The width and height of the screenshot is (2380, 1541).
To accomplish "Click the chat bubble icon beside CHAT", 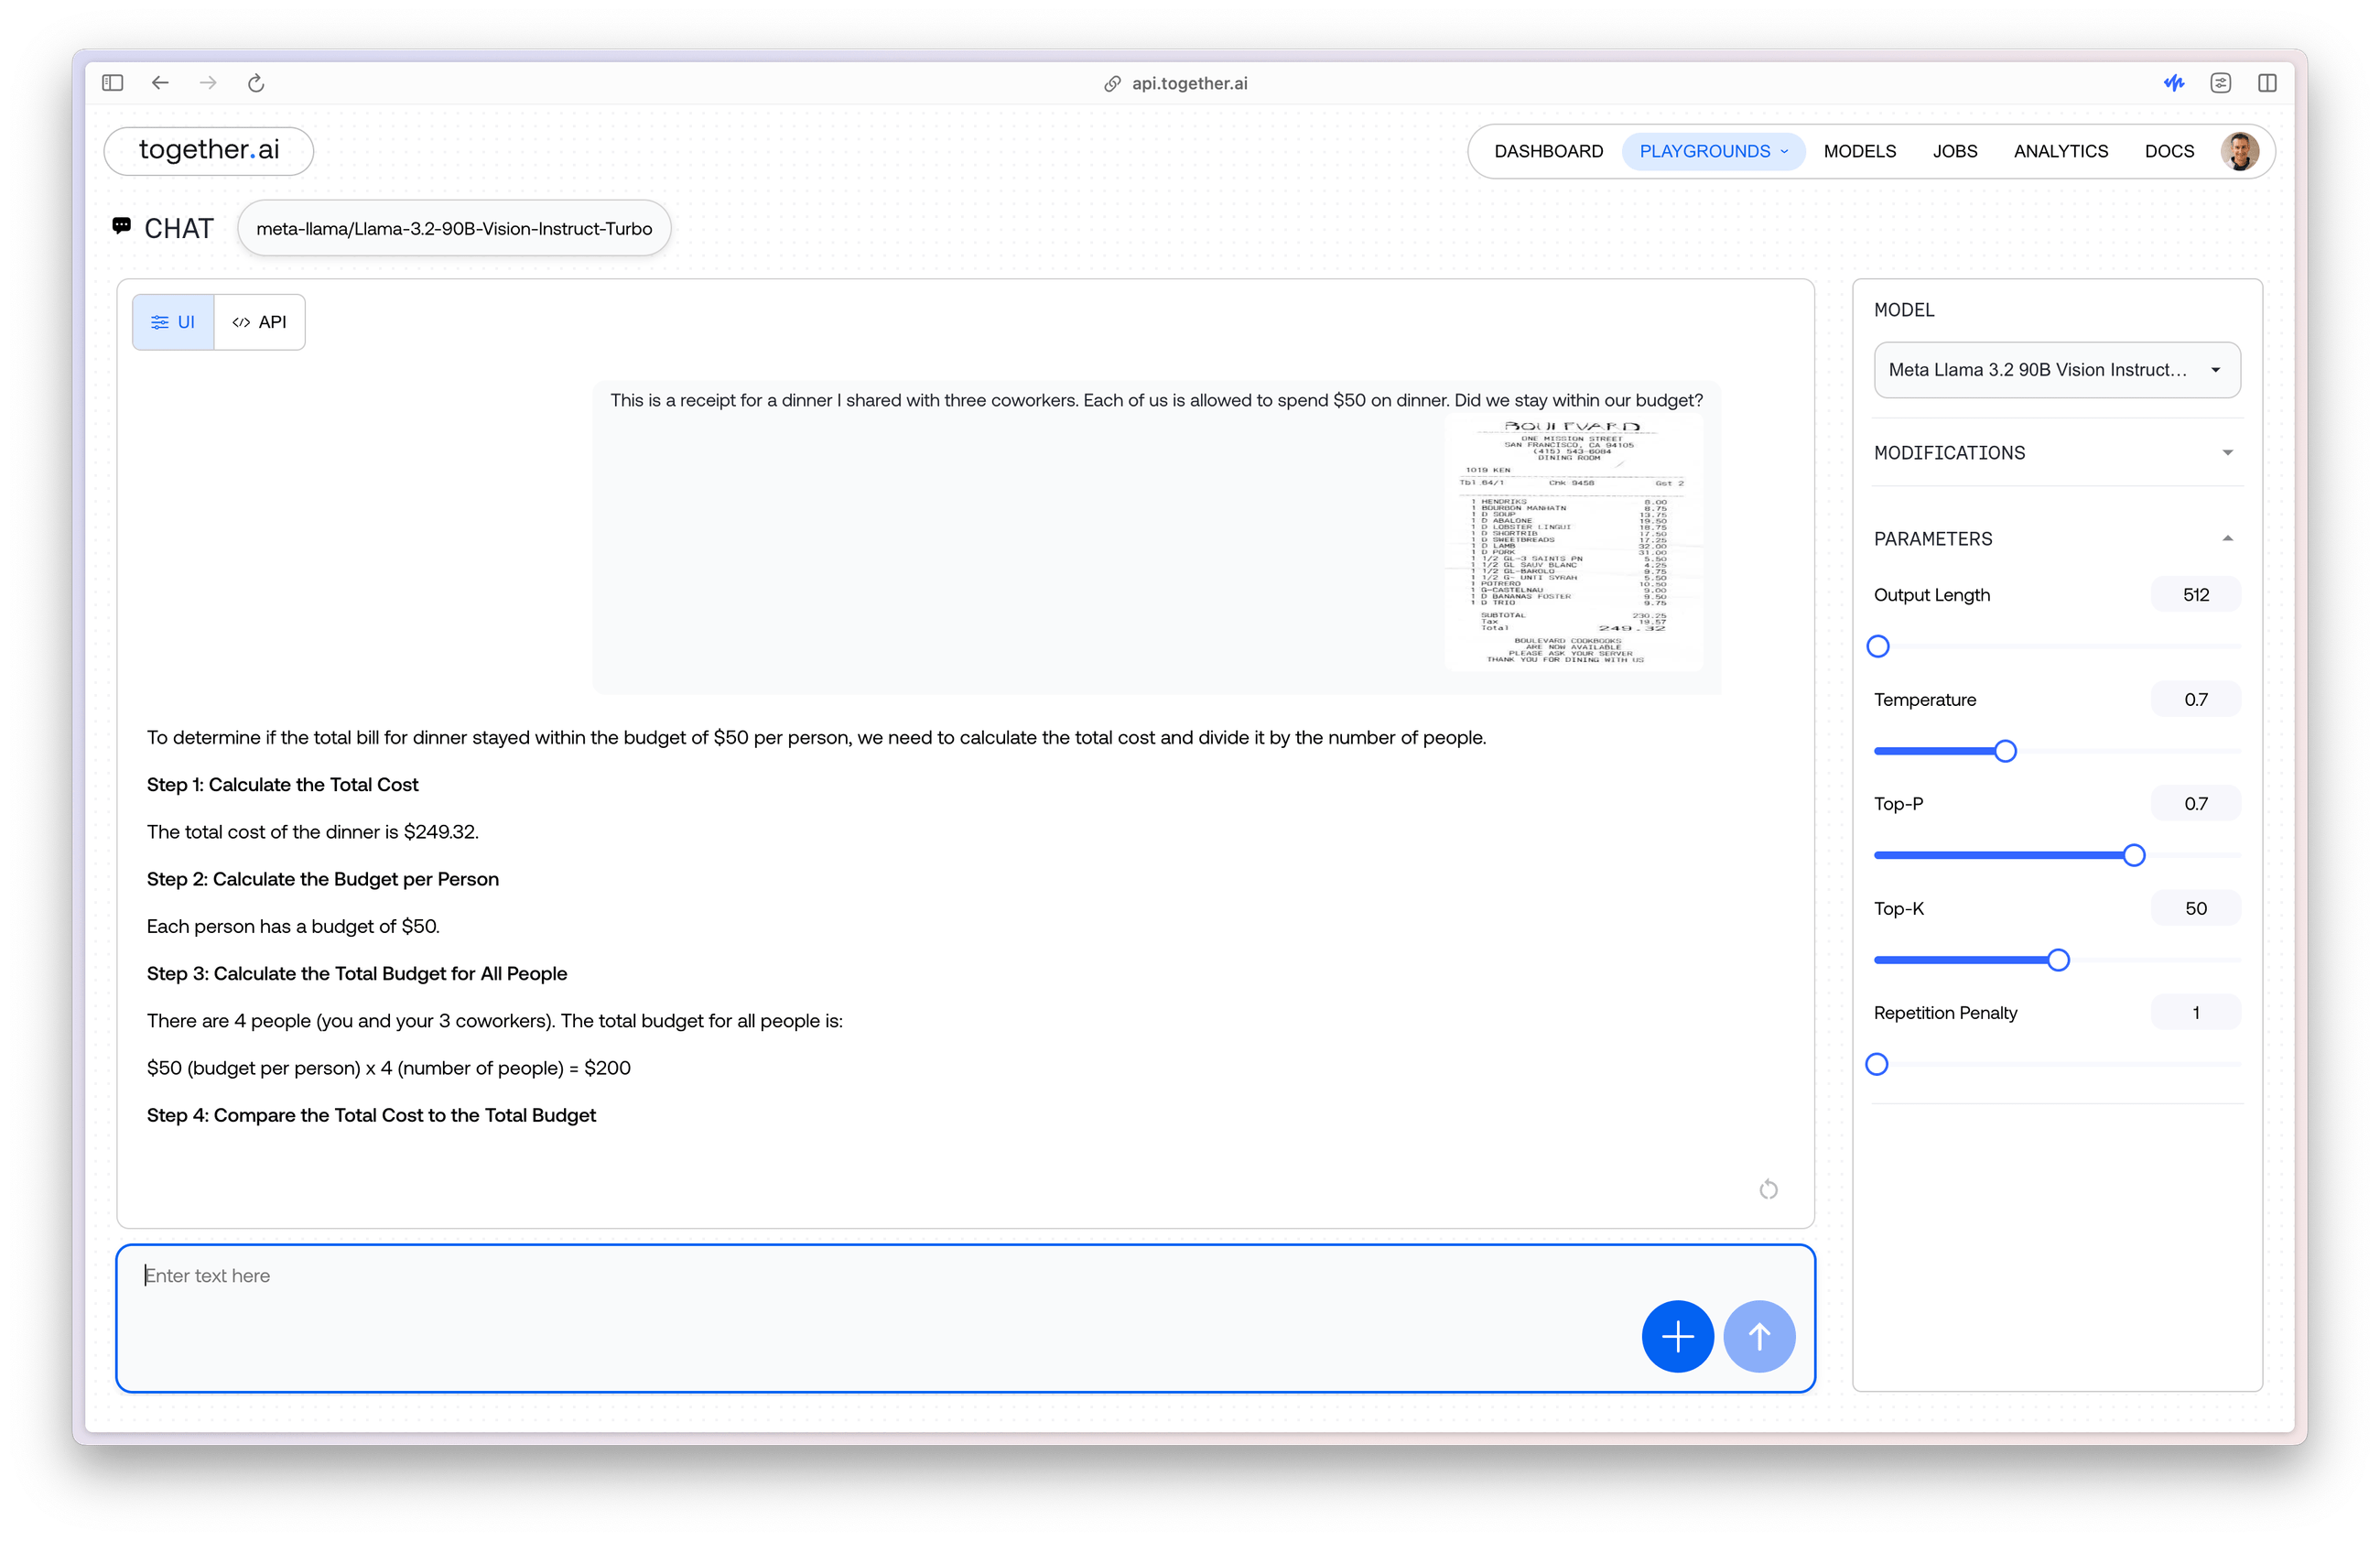I will (x=122, y=227).
